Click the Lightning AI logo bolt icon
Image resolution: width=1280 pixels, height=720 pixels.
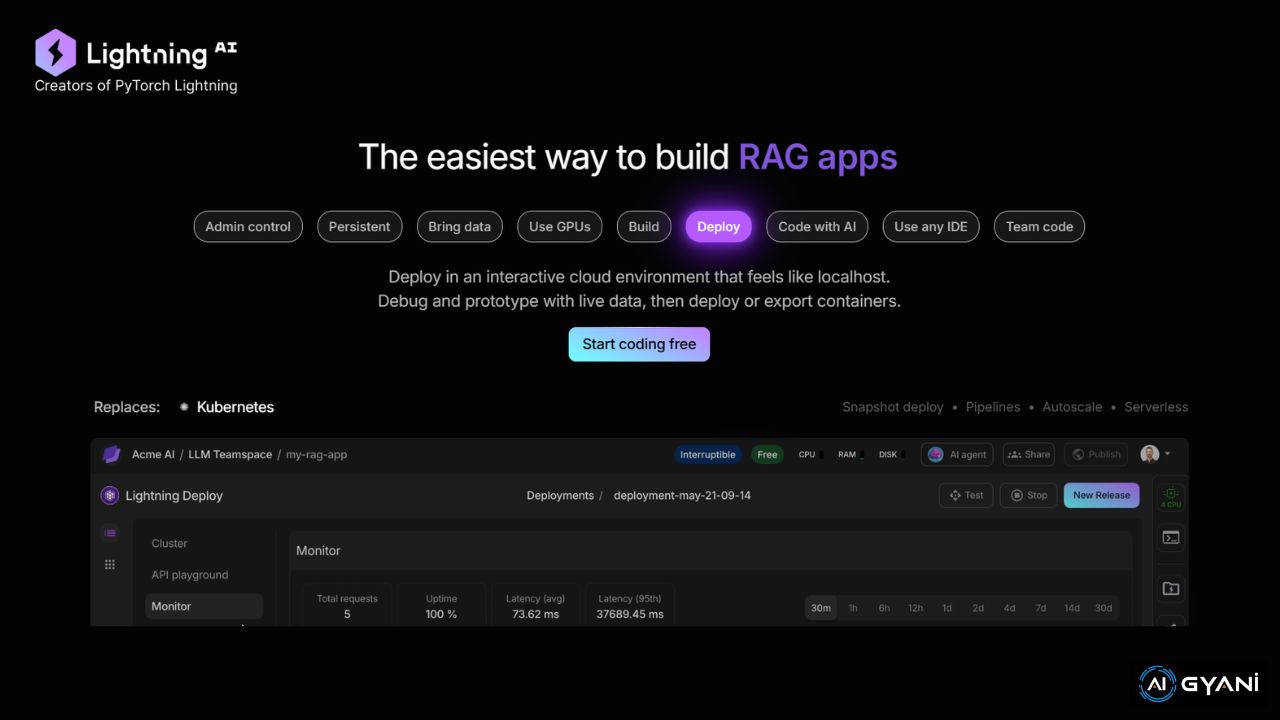[x=55, y=52]
